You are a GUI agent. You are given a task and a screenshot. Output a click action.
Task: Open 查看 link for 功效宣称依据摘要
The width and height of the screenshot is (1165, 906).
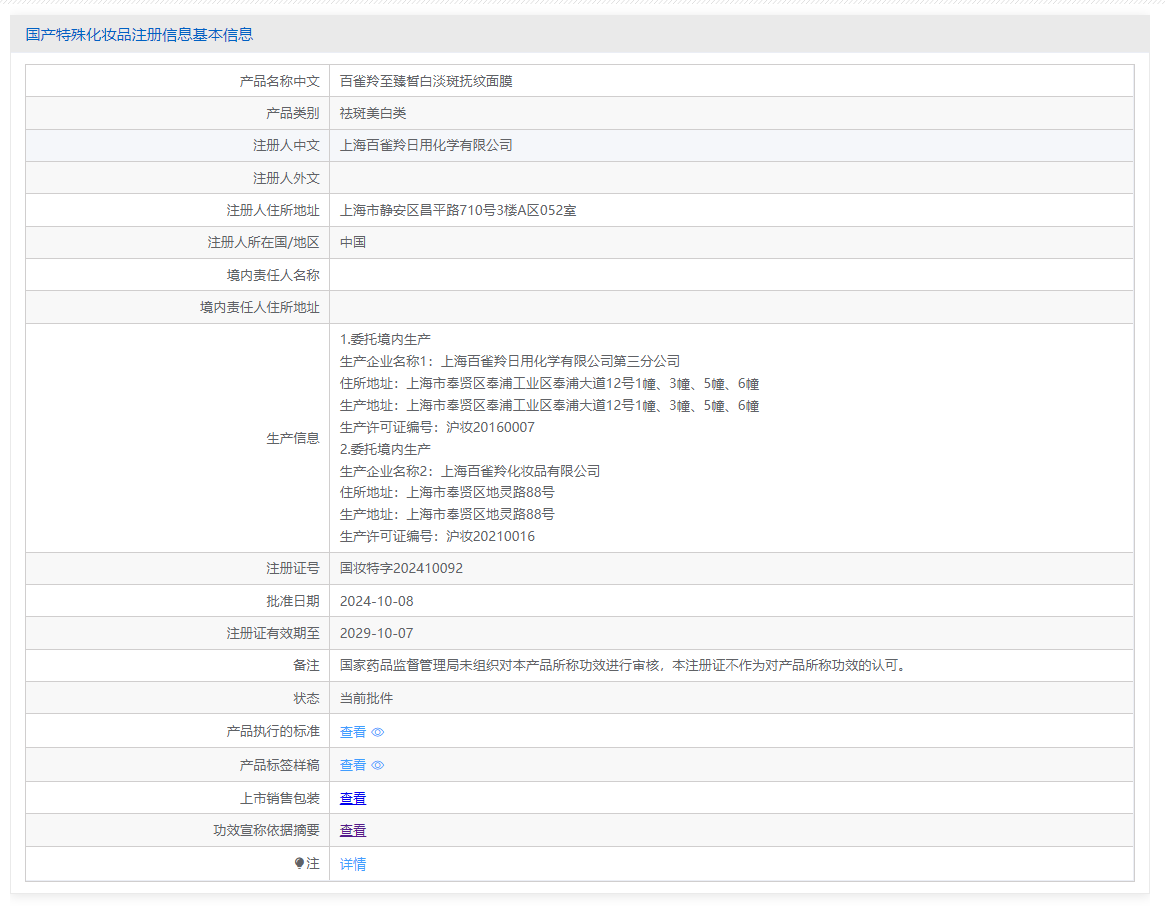point(353,830)
